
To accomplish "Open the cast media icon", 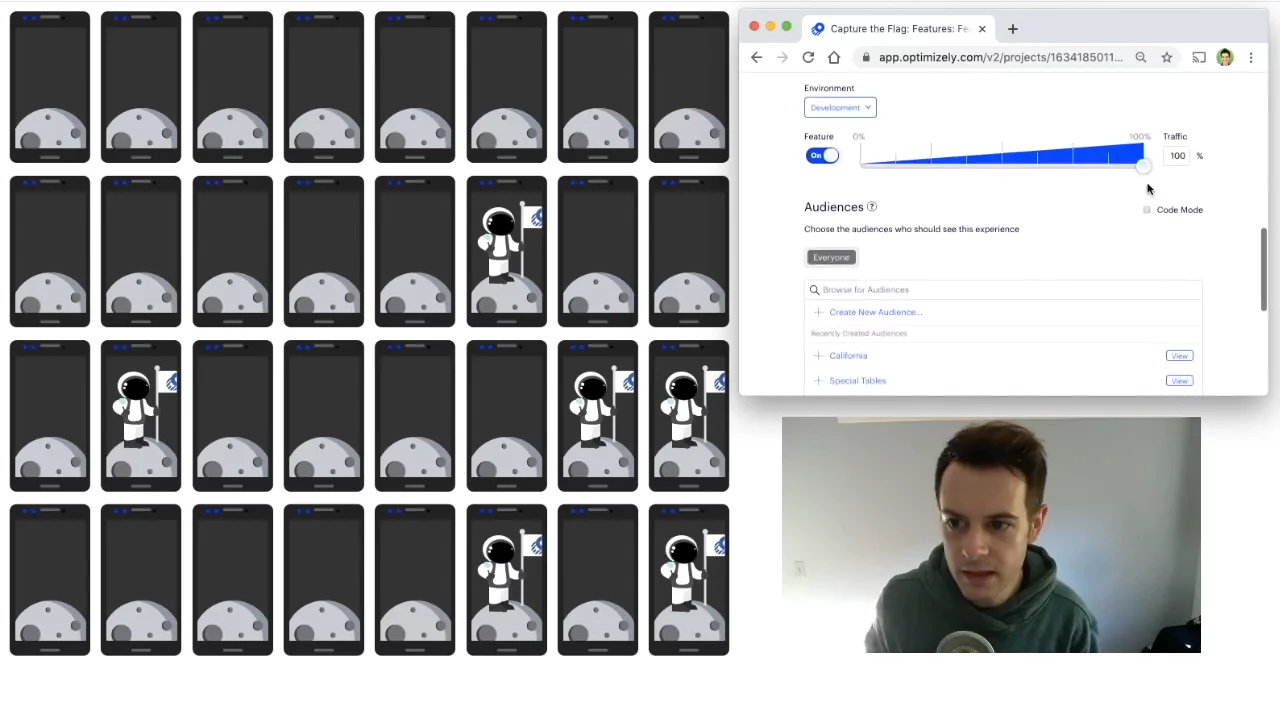I will [x=1198, y=58].
